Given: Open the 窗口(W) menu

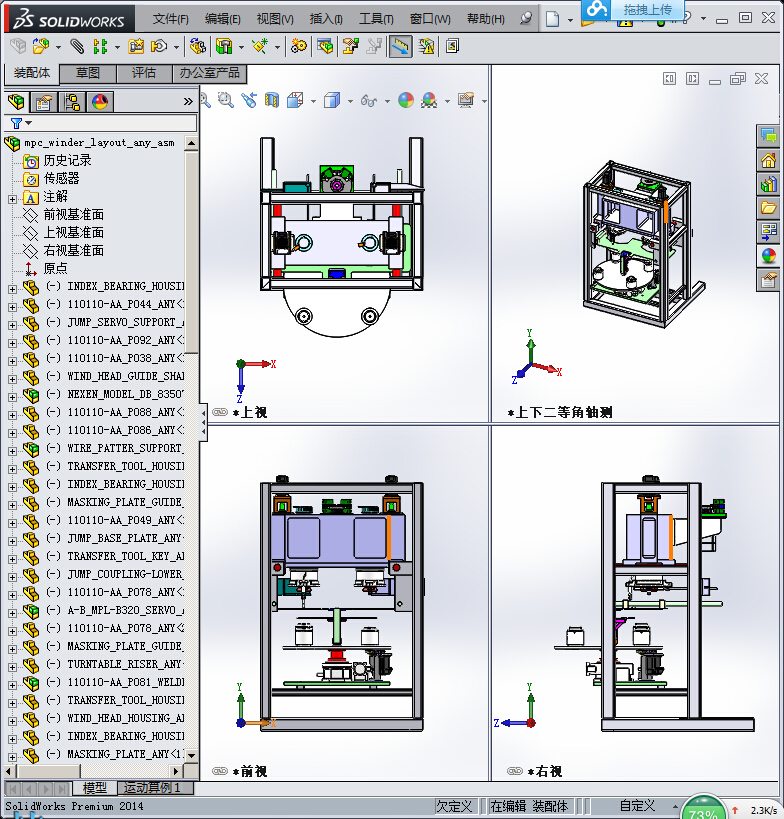Looking at the screenshot, I should click(430, 19).
